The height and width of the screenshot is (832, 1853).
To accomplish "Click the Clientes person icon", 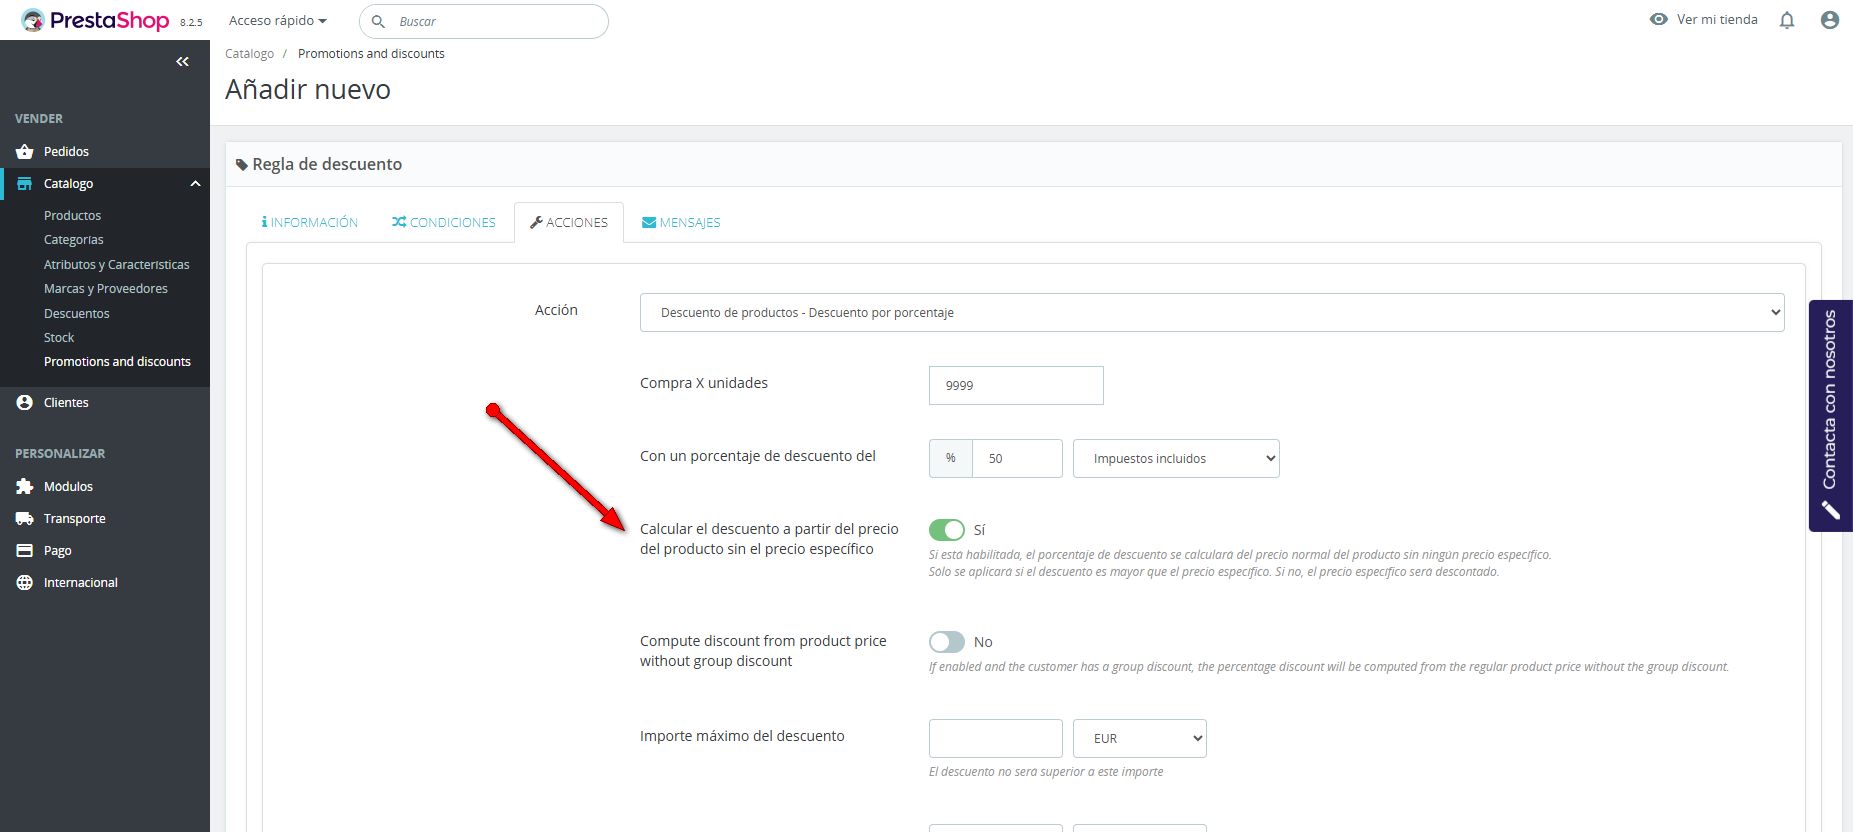I will [25, 402].
